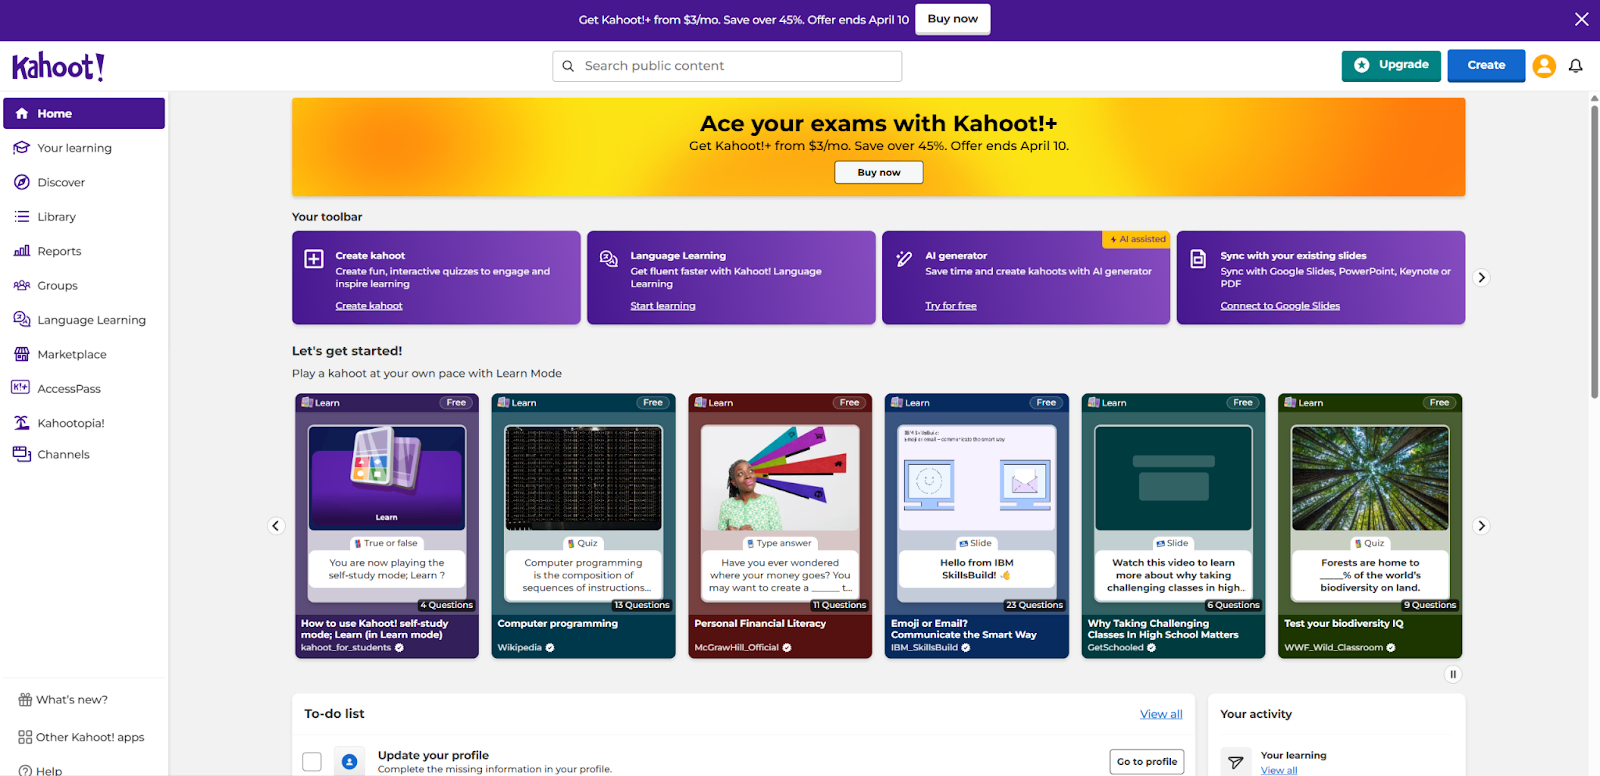
Task: Pause the Learn Mode carousel autoplay
Action: (1453, 674)
